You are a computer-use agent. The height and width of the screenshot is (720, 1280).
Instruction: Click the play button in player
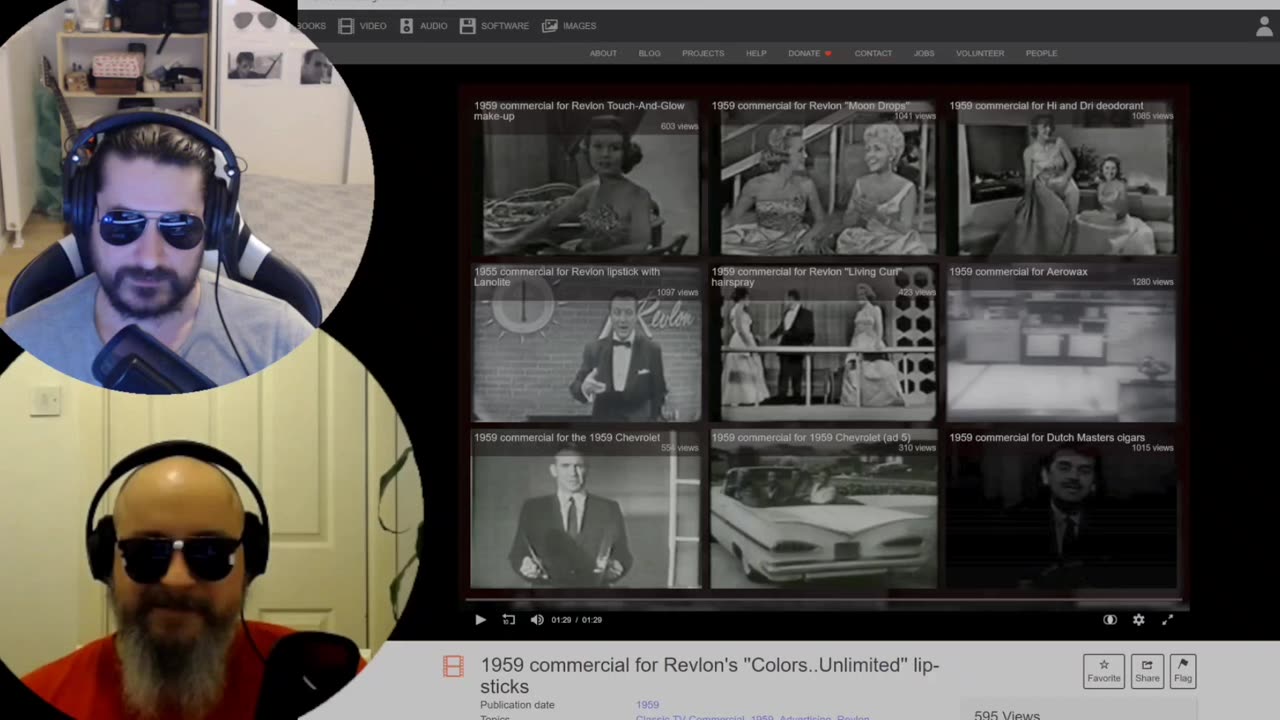pyautogui.click(x=480, y=620)
